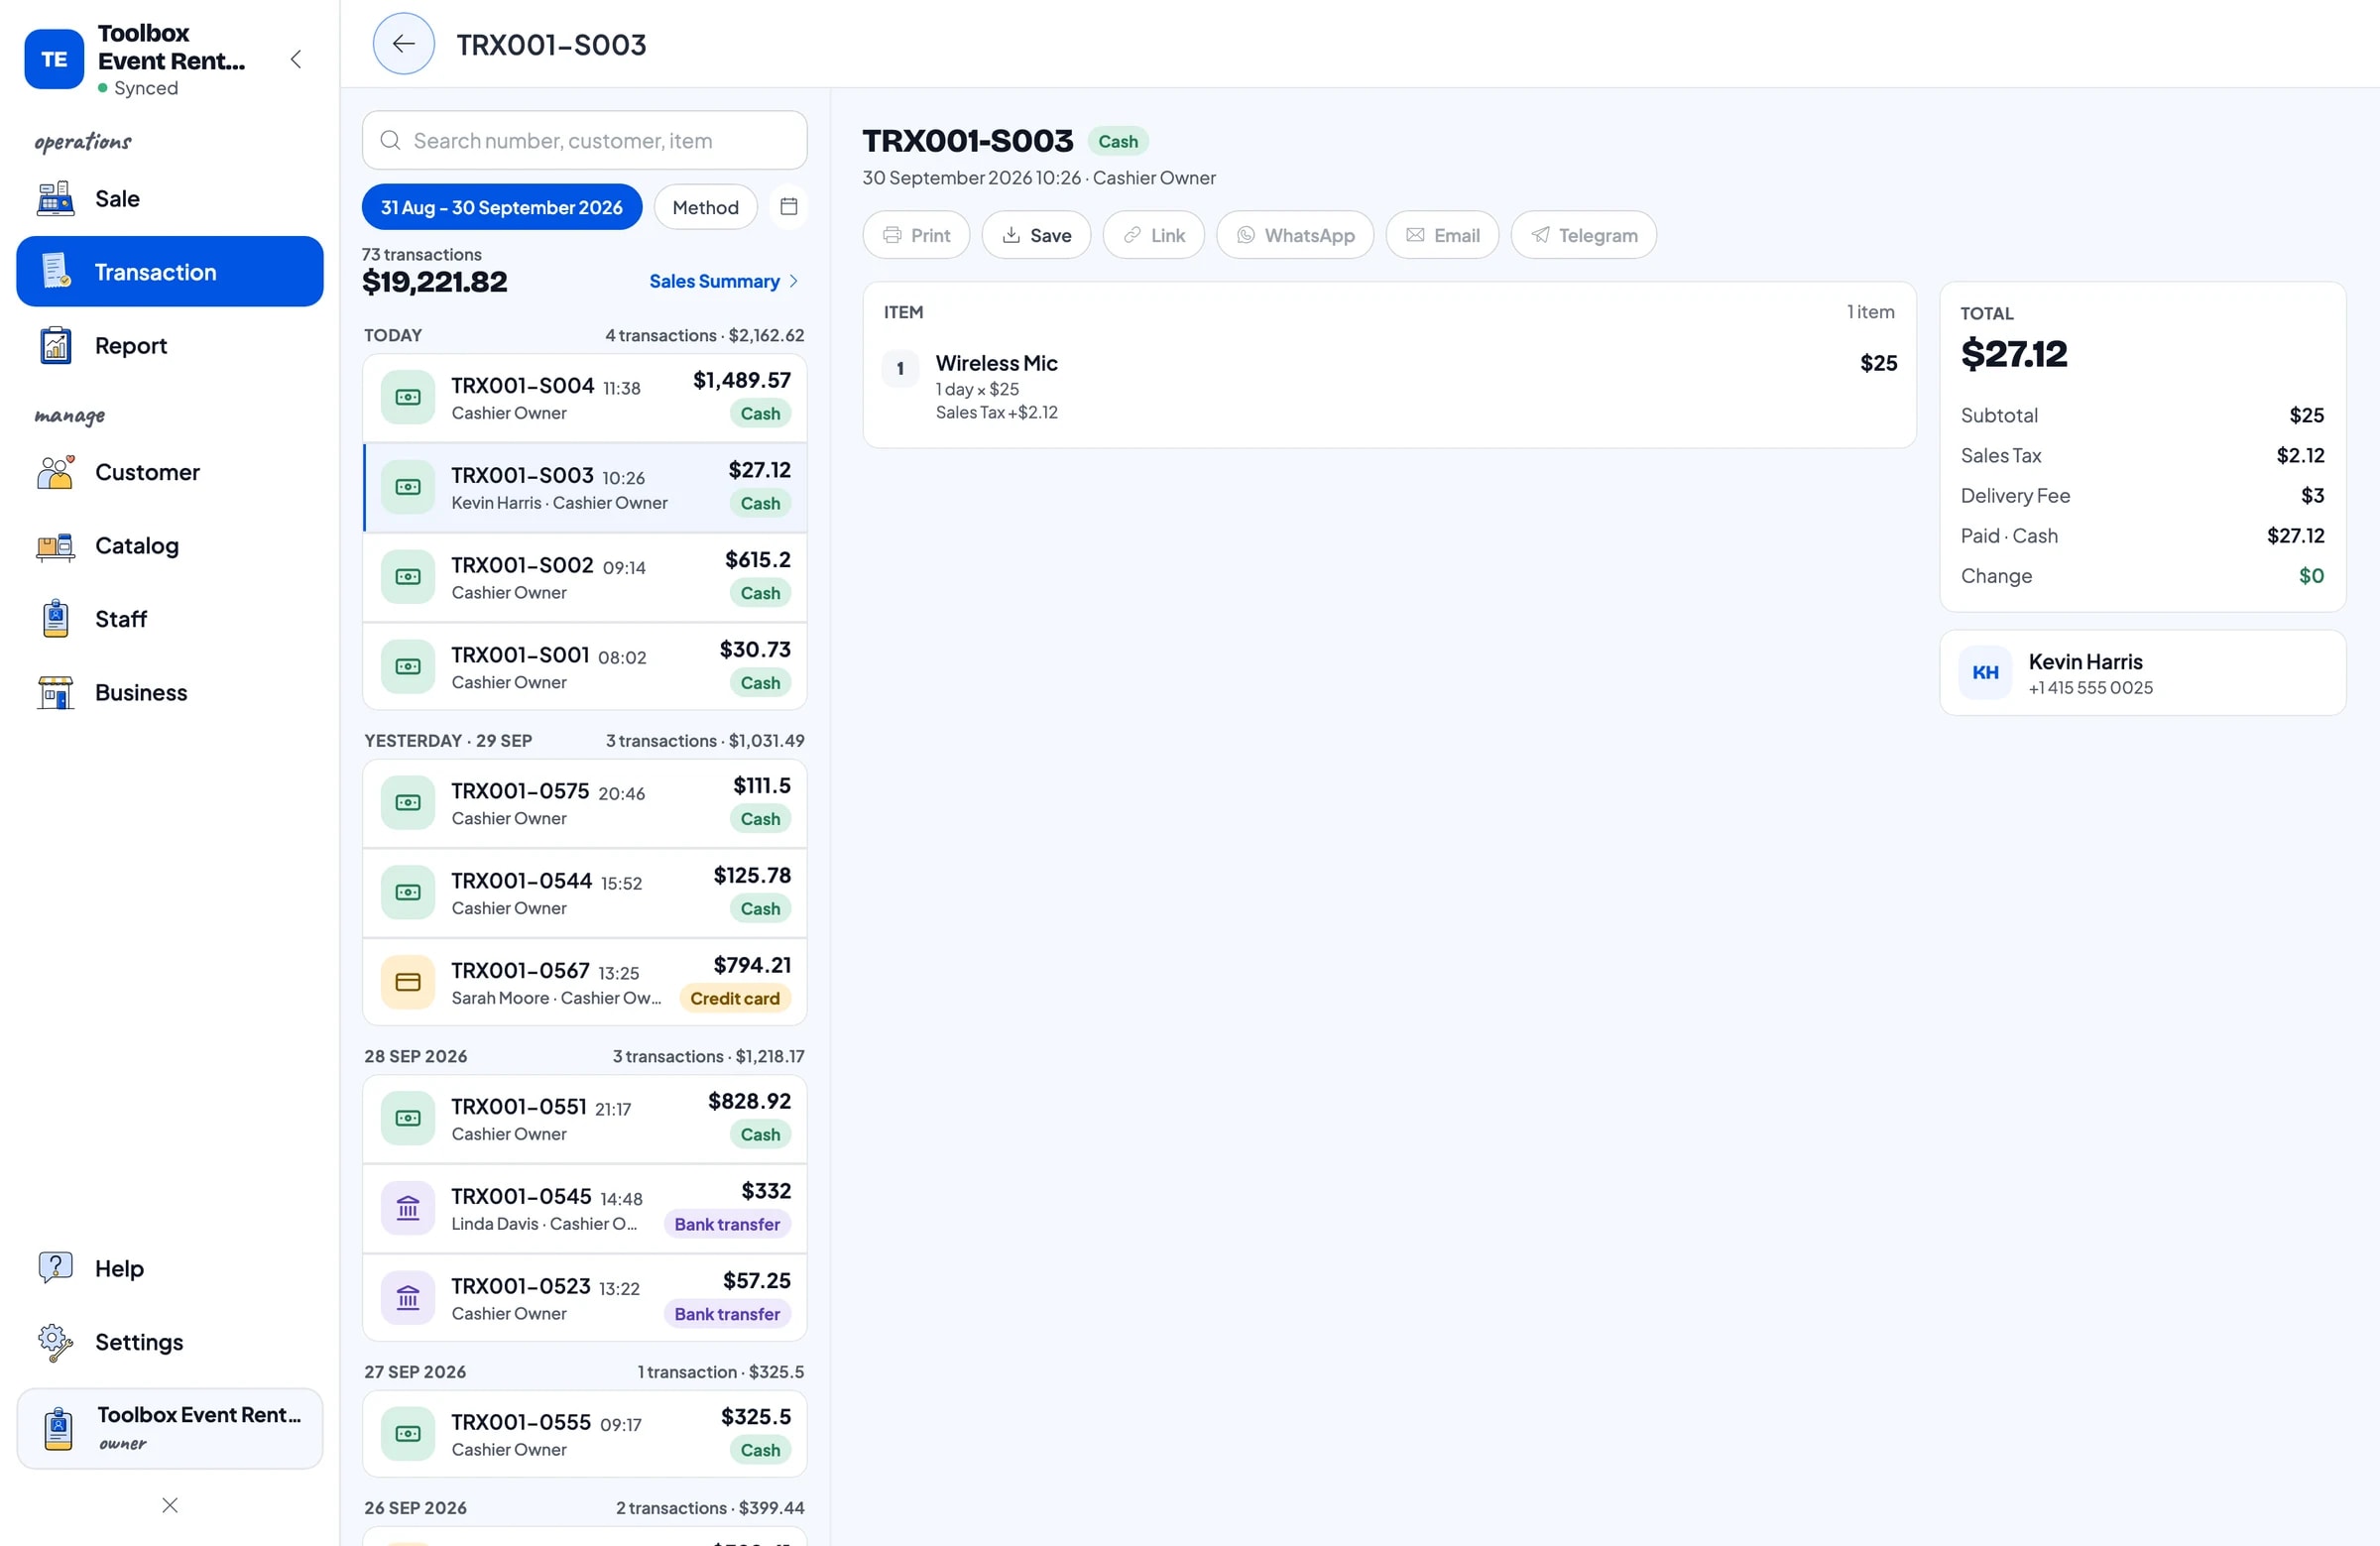Open the Catalog page
Image resolution: width=2380 pixels, height=1546 pixels.
click(x=170, y=546)
